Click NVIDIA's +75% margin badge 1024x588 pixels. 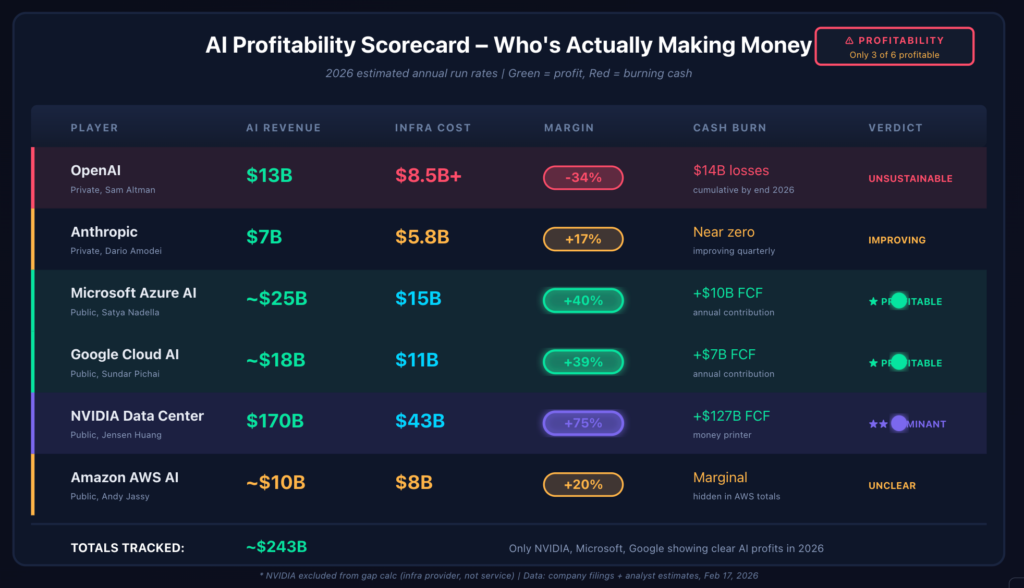pyautogui.click(x=583, y=423)
